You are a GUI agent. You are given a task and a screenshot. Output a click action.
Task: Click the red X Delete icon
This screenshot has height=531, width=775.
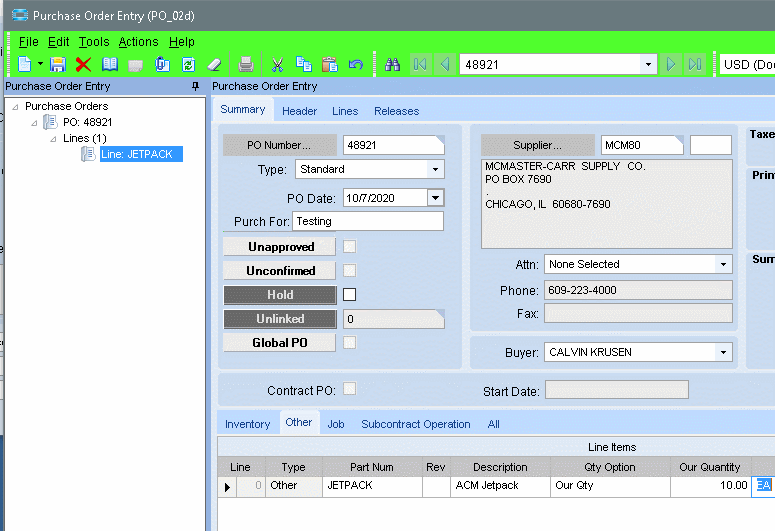[83, 64]
